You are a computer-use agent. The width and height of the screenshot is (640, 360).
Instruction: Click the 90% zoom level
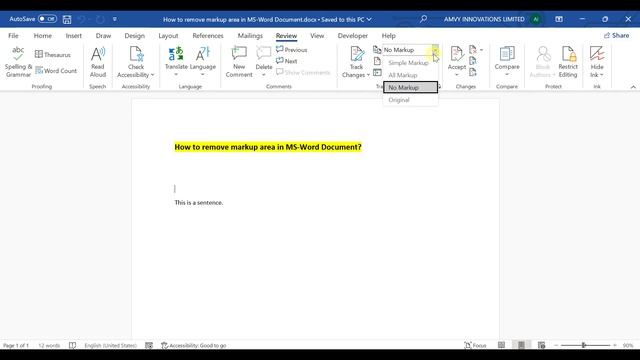click(628, 345)
